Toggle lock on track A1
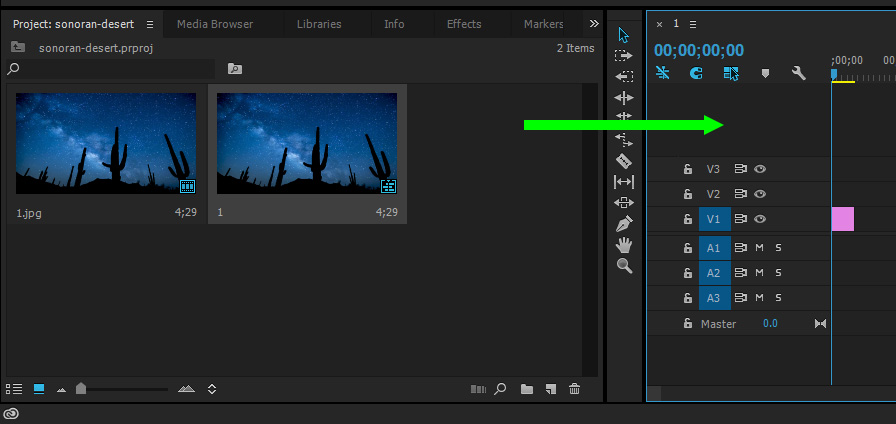This screenshot has height=424, width=896. coord(688,248)
